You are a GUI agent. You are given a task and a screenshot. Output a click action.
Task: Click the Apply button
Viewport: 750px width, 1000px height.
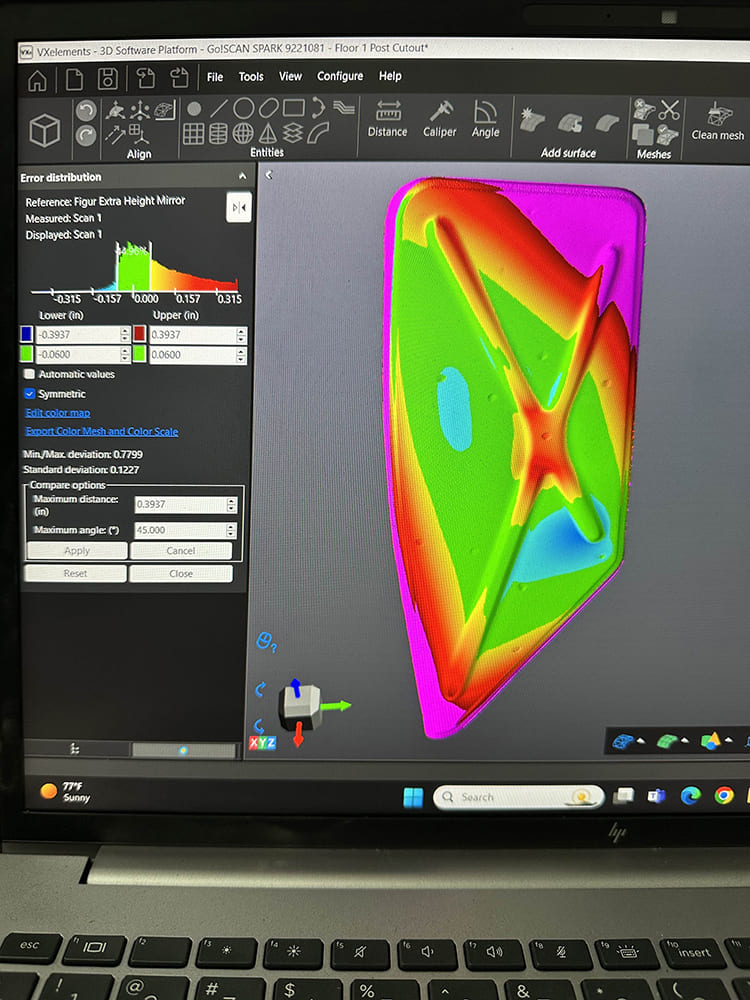coord(77,551)
